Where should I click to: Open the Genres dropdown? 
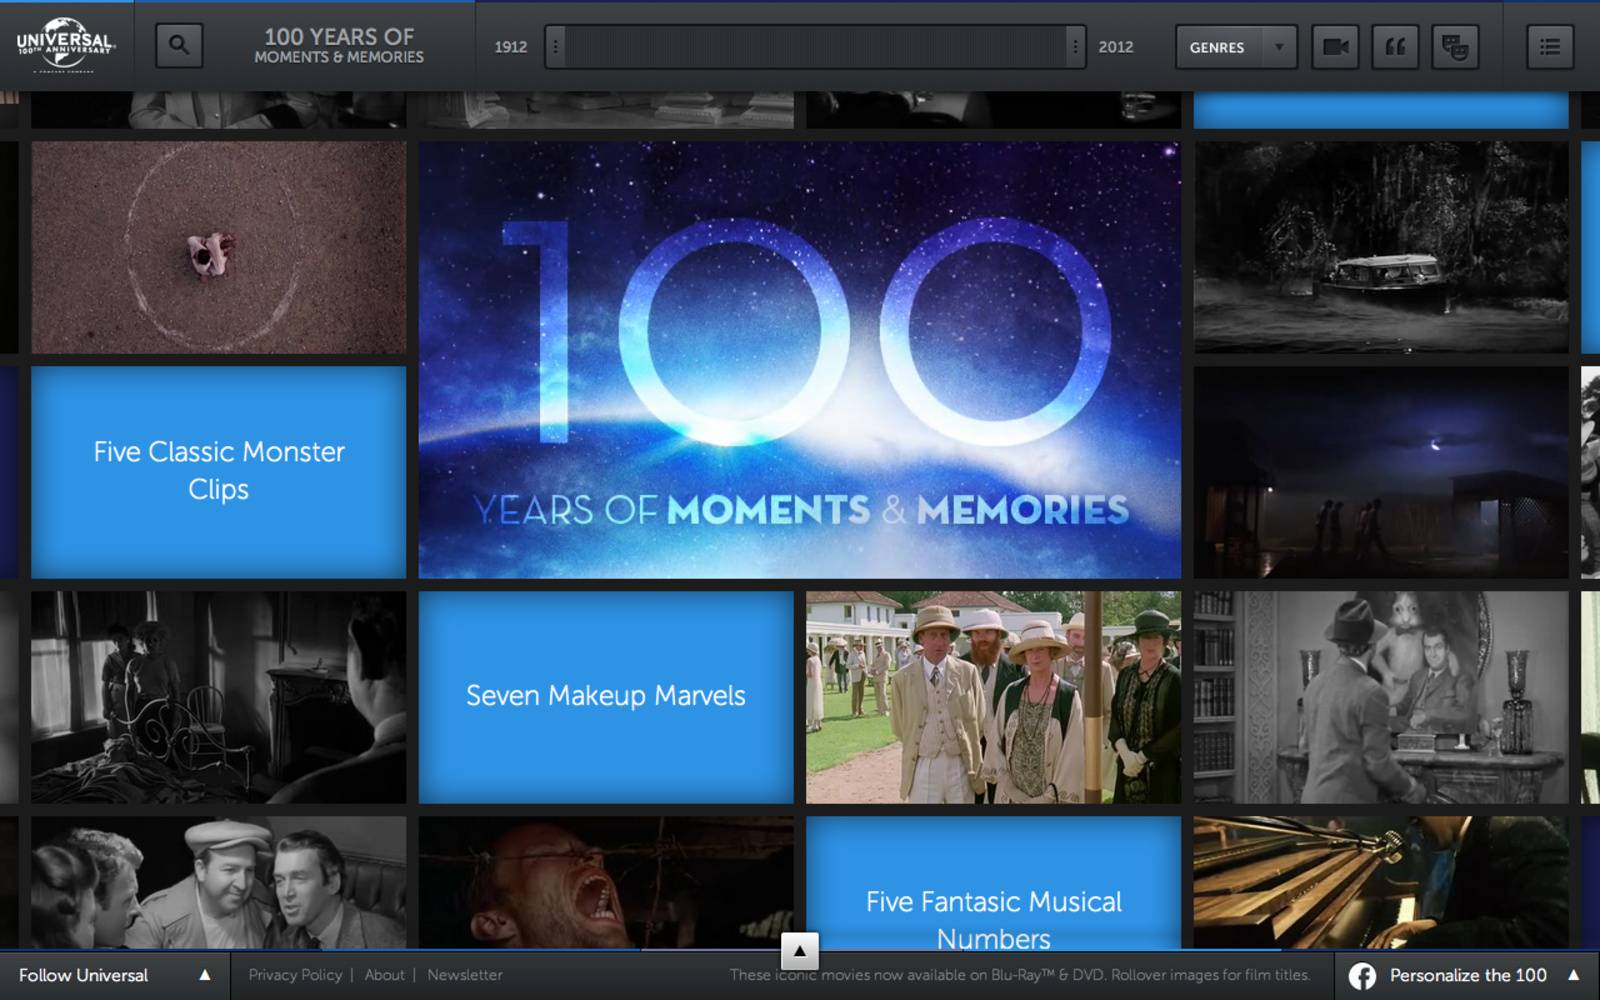[1235, 46]
